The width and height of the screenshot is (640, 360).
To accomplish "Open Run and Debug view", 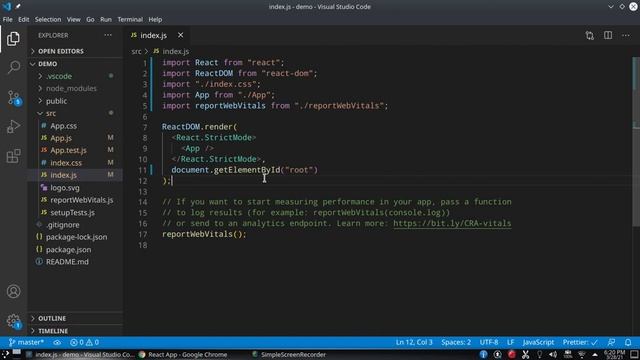I will [13, 127].
